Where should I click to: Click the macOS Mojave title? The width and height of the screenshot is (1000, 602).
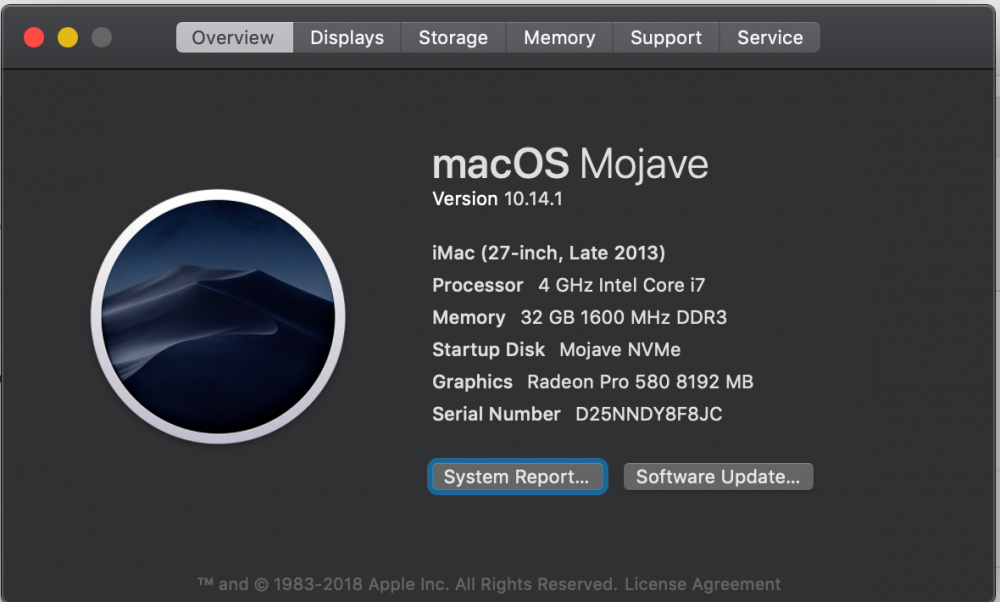(570, 165)
